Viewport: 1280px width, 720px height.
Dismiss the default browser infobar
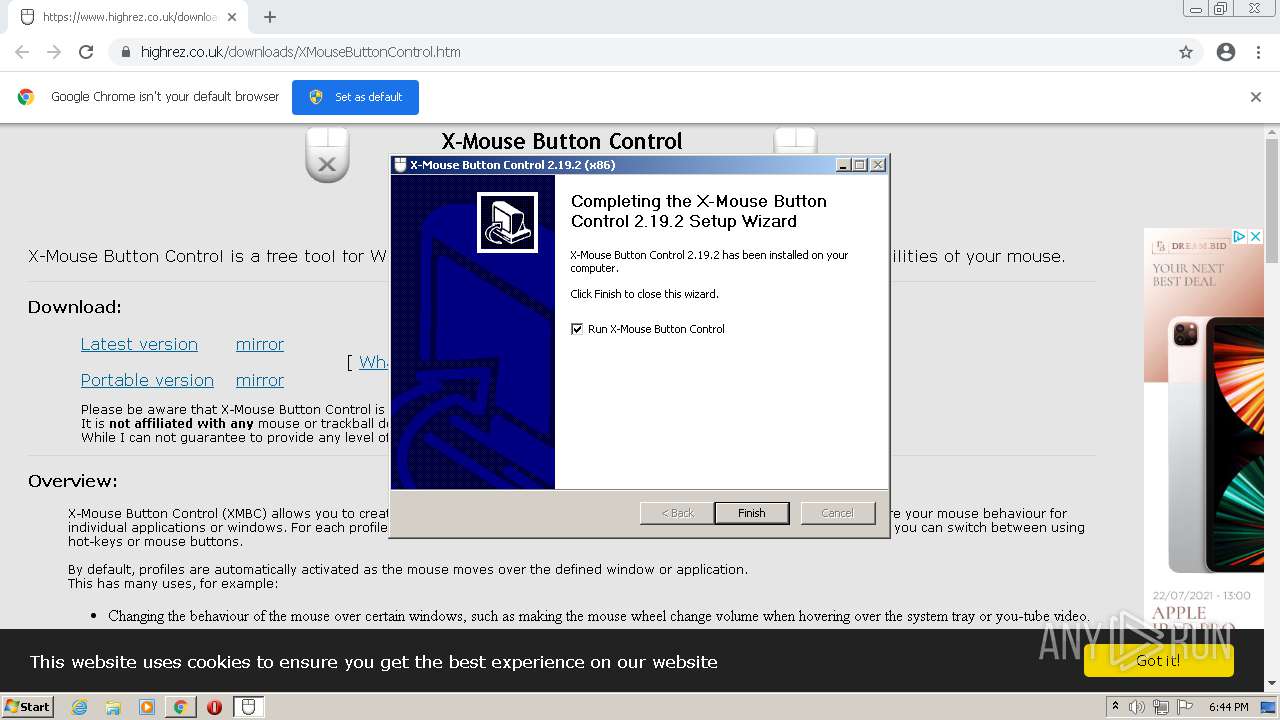pos(1256,97)
